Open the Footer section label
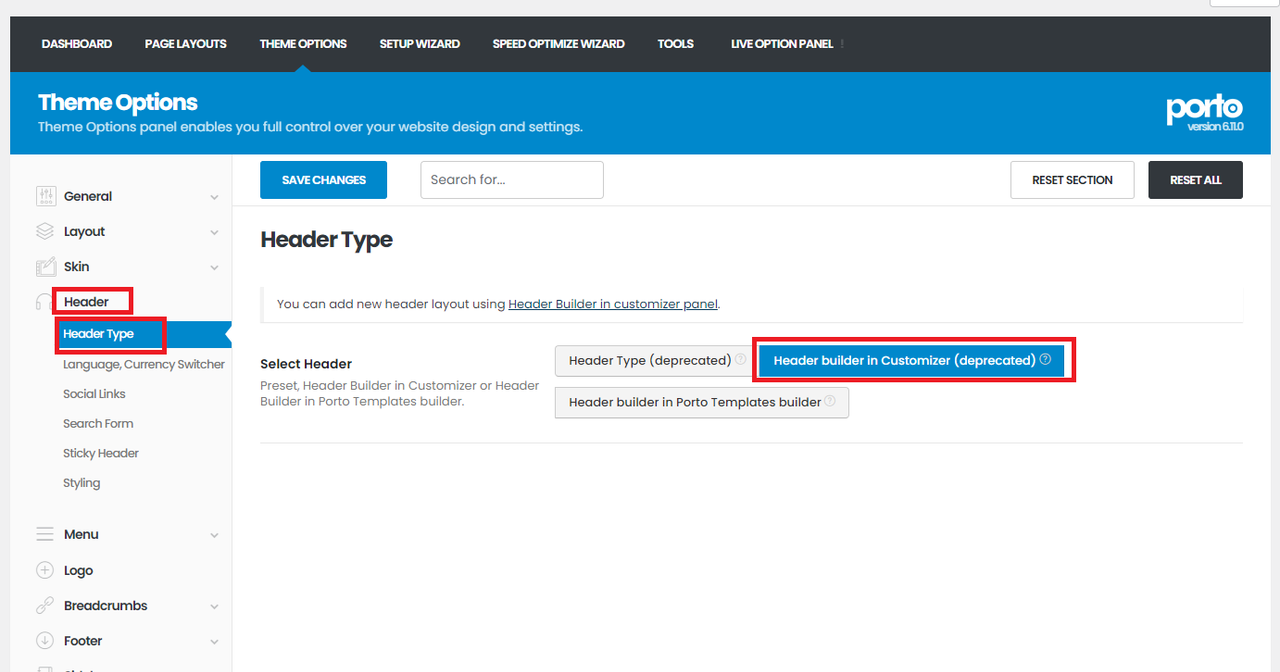The height and width of the screenshot is (672, 1280). (83, 640)
